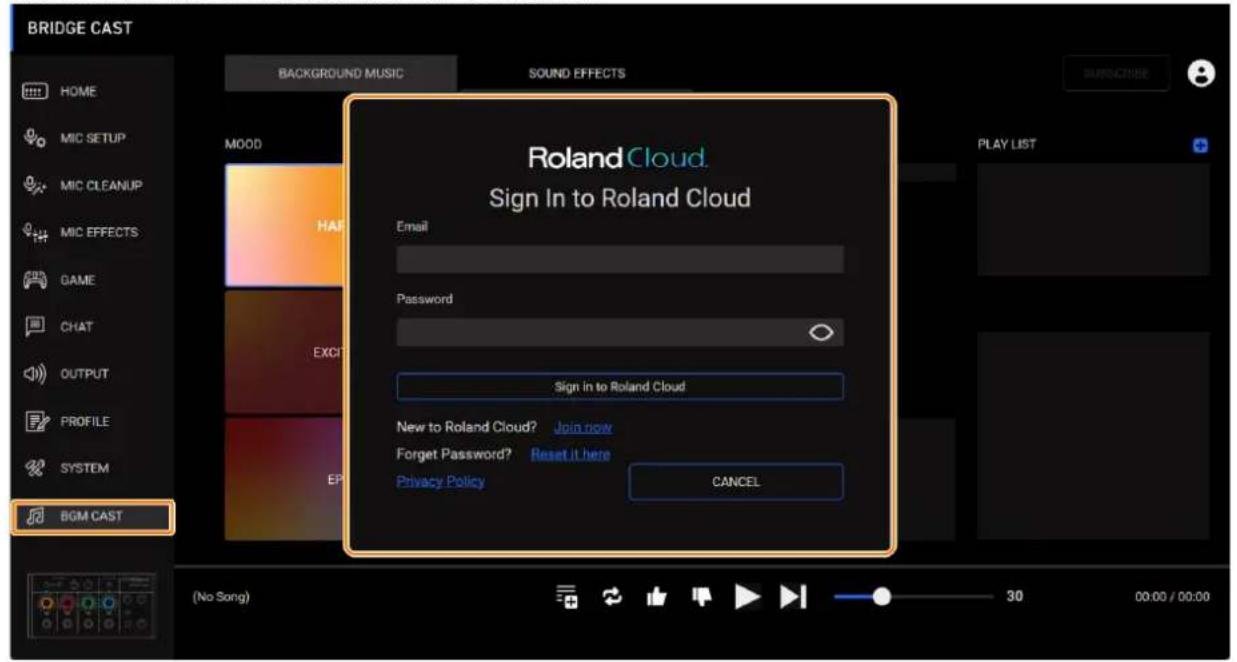Screen dimensions: 1237x662
Task: Skip to the next track
Action: [793, 597]
